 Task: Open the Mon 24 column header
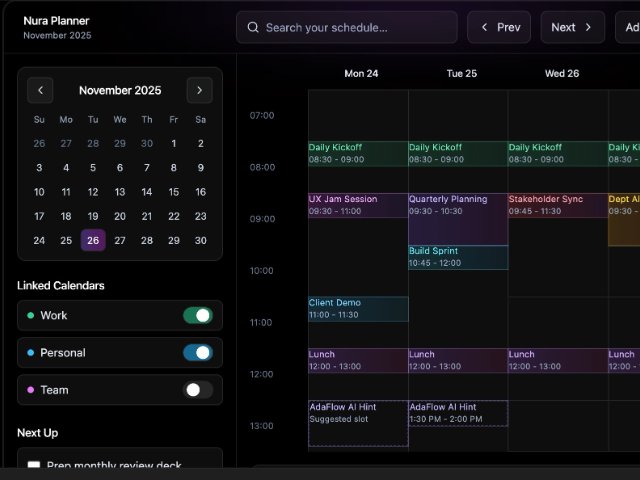point(361,73)
